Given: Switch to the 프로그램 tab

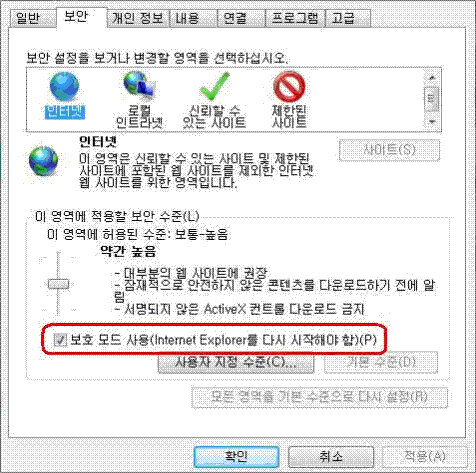Looking at the screenshot, I should tap(295, 18).
